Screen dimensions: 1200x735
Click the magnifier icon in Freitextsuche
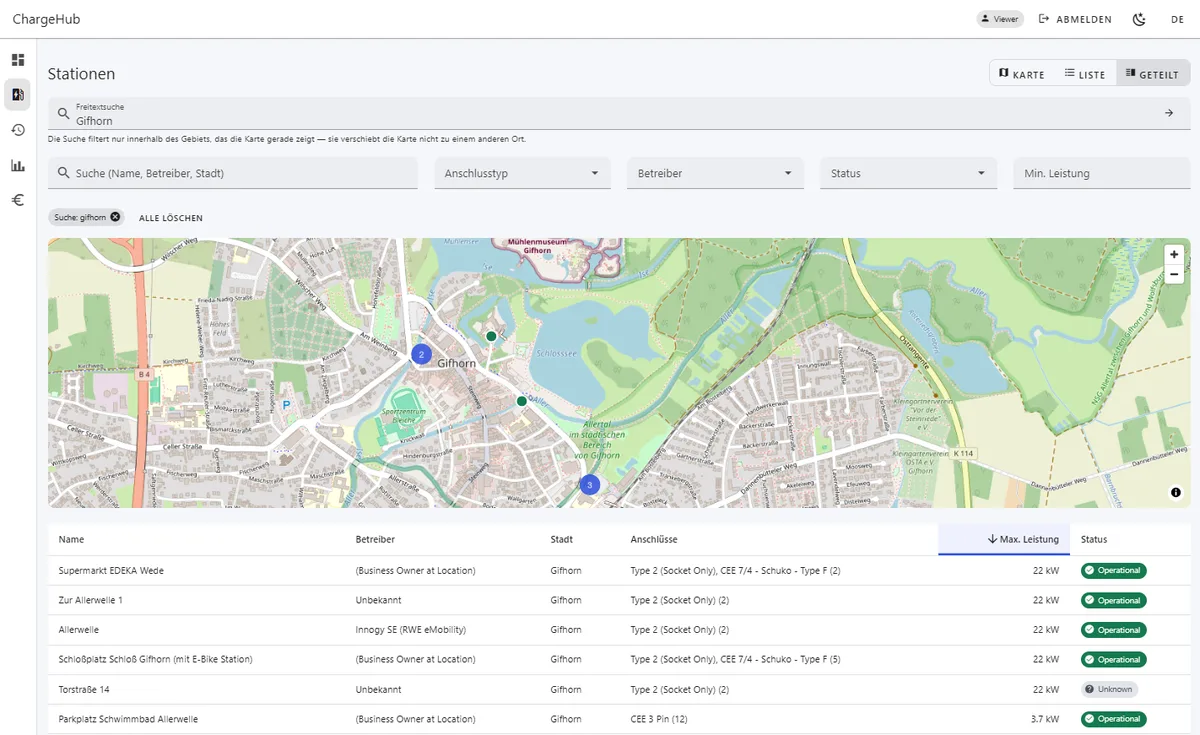63,114
